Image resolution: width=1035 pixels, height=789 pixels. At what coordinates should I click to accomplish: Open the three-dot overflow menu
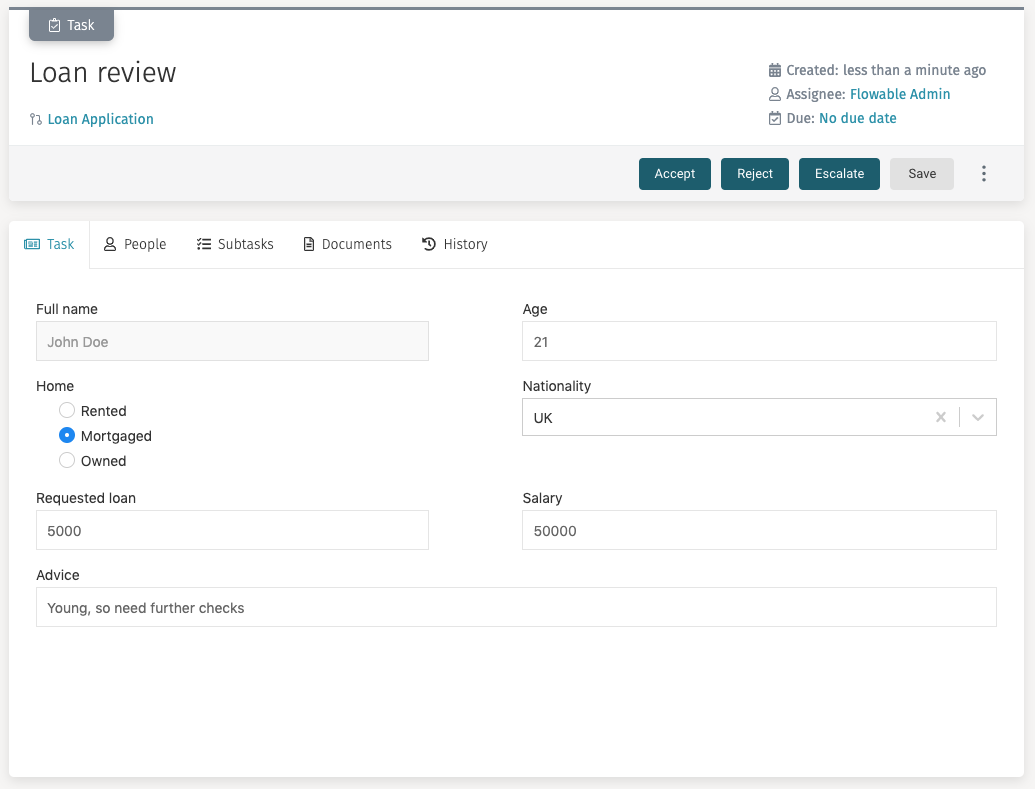click(x=984, y=173)
